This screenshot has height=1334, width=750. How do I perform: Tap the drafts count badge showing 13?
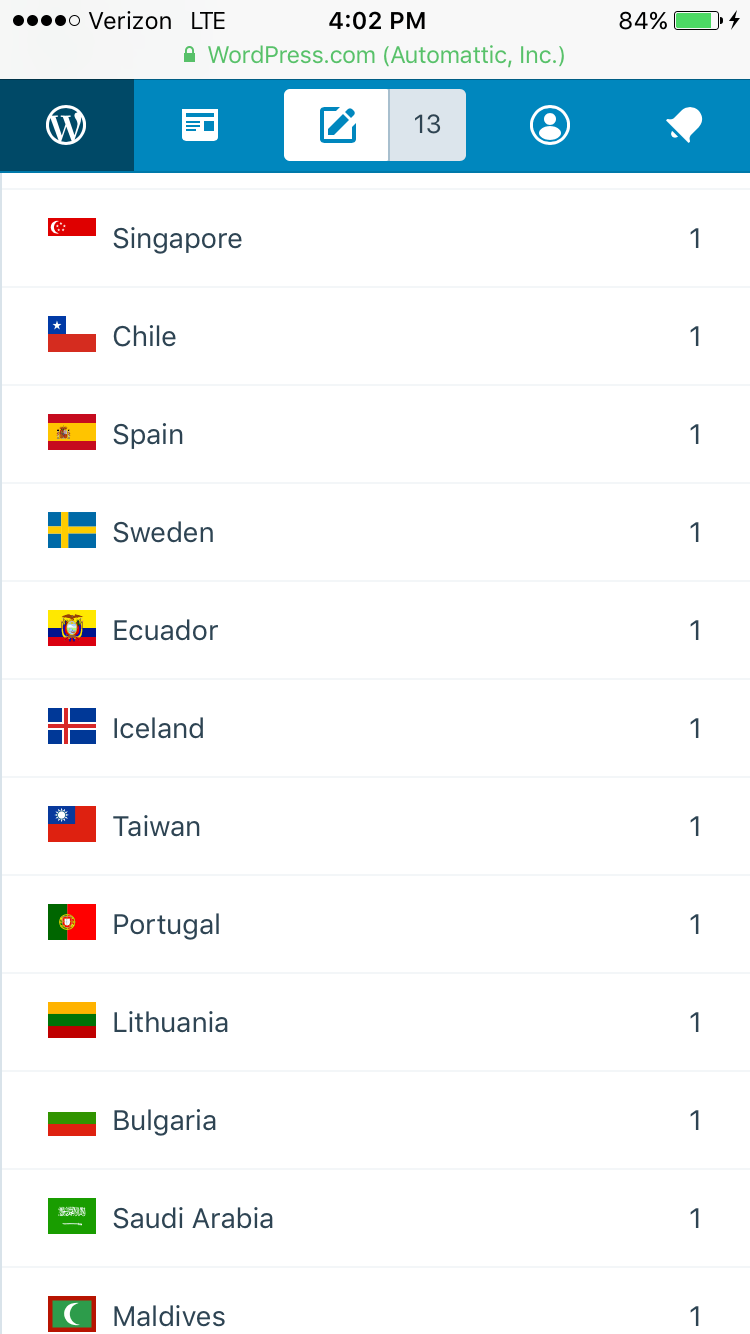coord(427,125)
